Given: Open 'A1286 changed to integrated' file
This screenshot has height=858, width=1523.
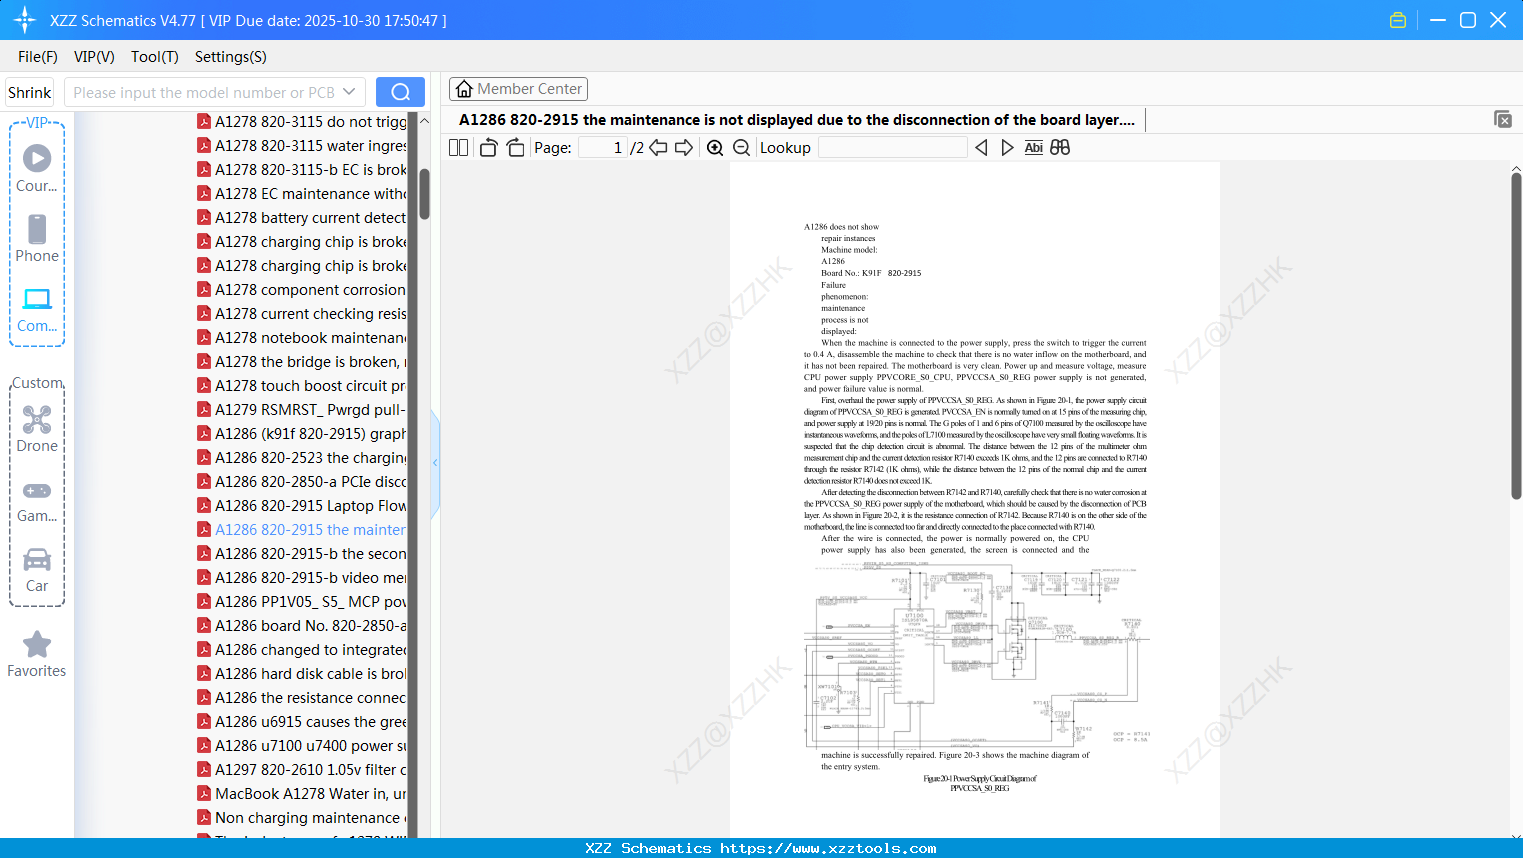Looking at the screenshot, I should pyautogui.click(x=302, y=650).
